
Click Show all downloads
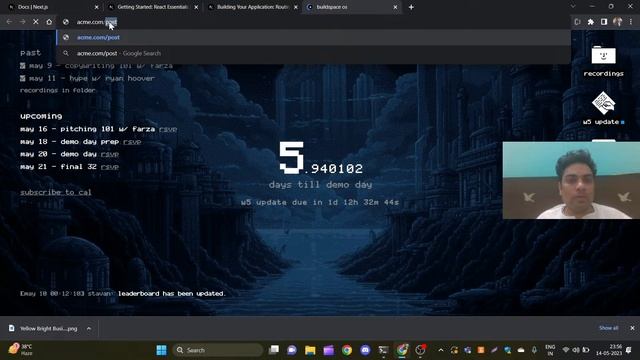click(608, 328)
